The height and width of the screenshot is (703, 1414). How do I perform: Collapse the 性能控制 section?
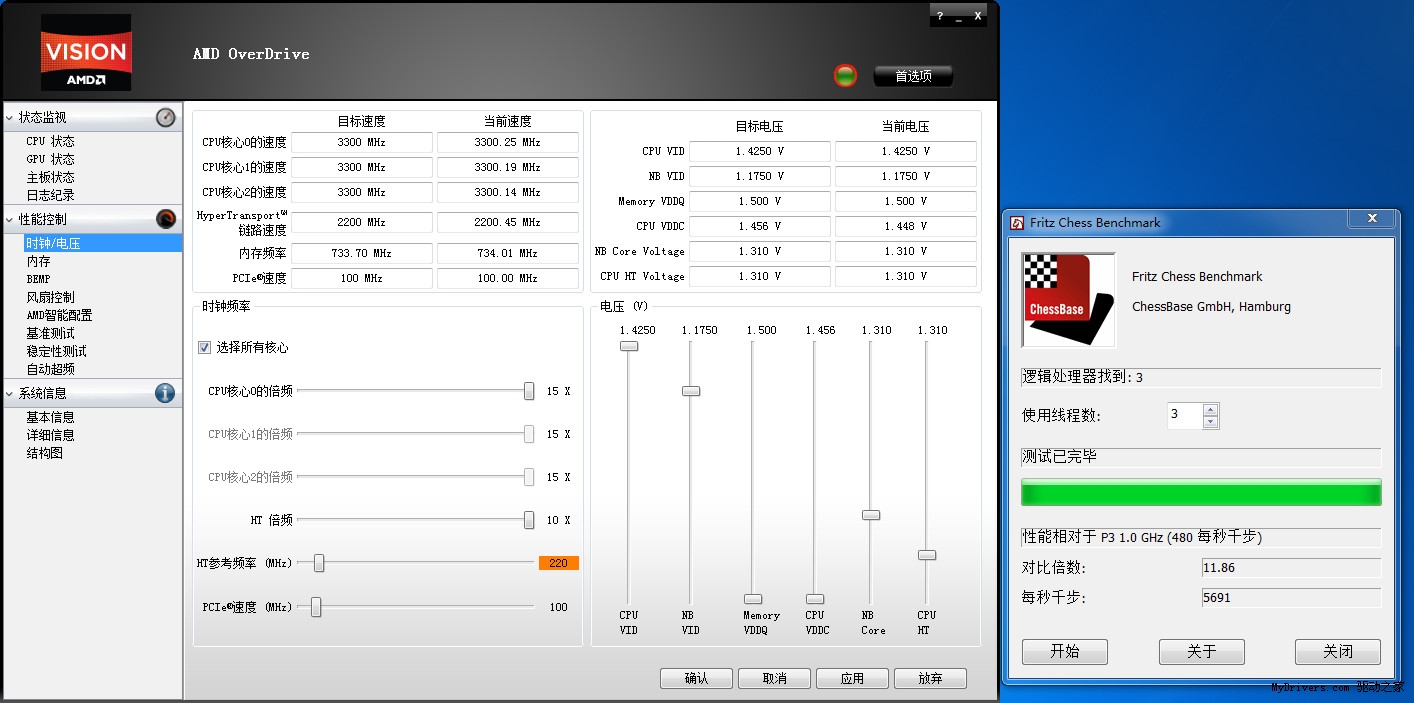click(10, 219)
